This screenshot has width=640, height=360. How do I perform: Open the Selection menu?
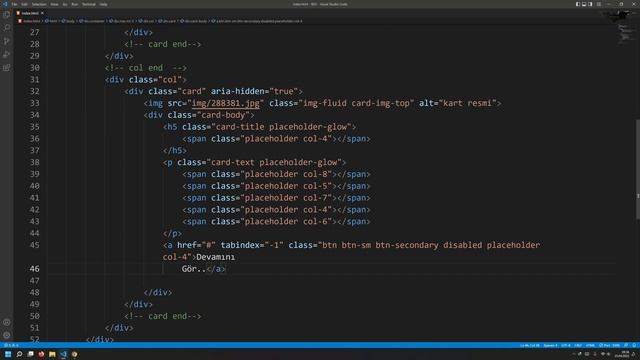[39, 4]
